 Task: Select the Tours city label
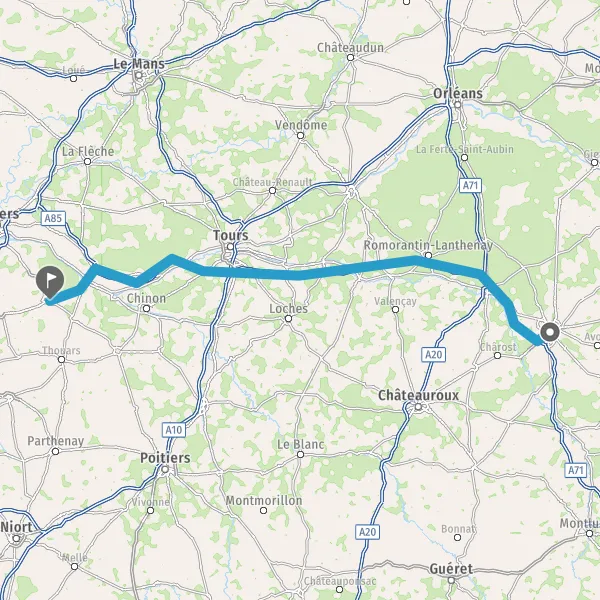[231, 235]
